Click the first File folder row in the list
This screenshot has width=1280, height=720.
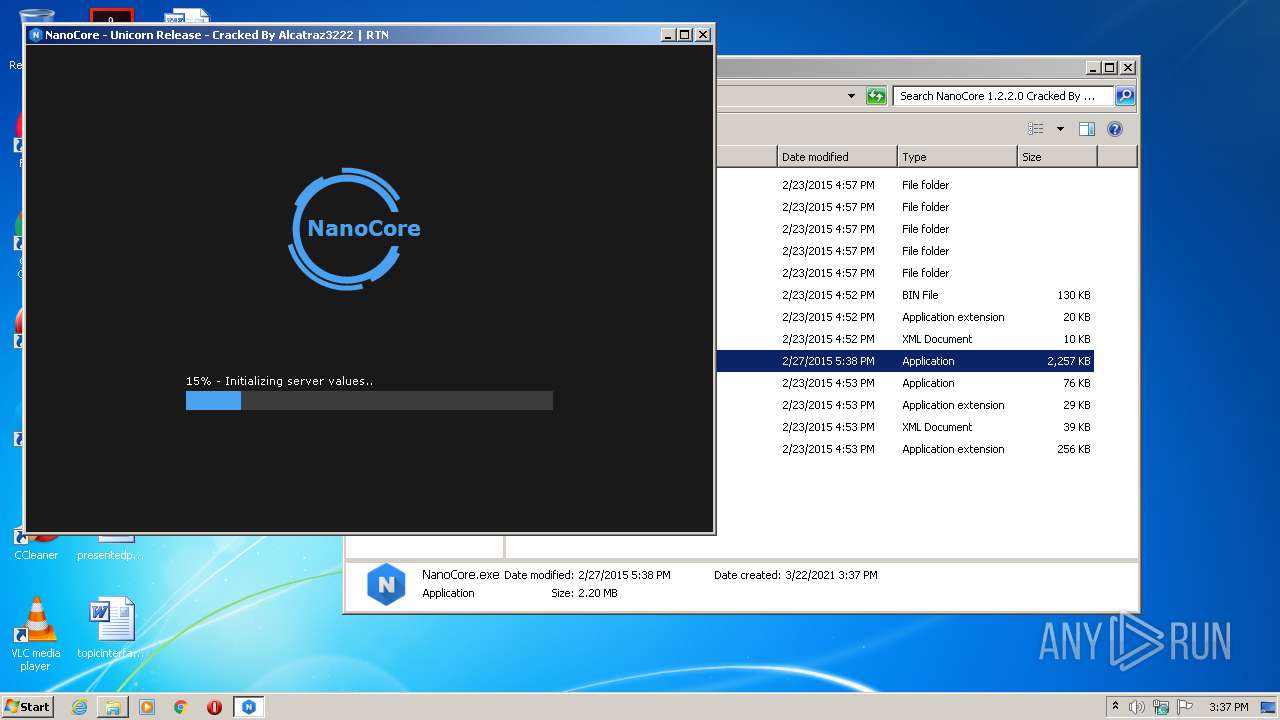tap(905, 185)
